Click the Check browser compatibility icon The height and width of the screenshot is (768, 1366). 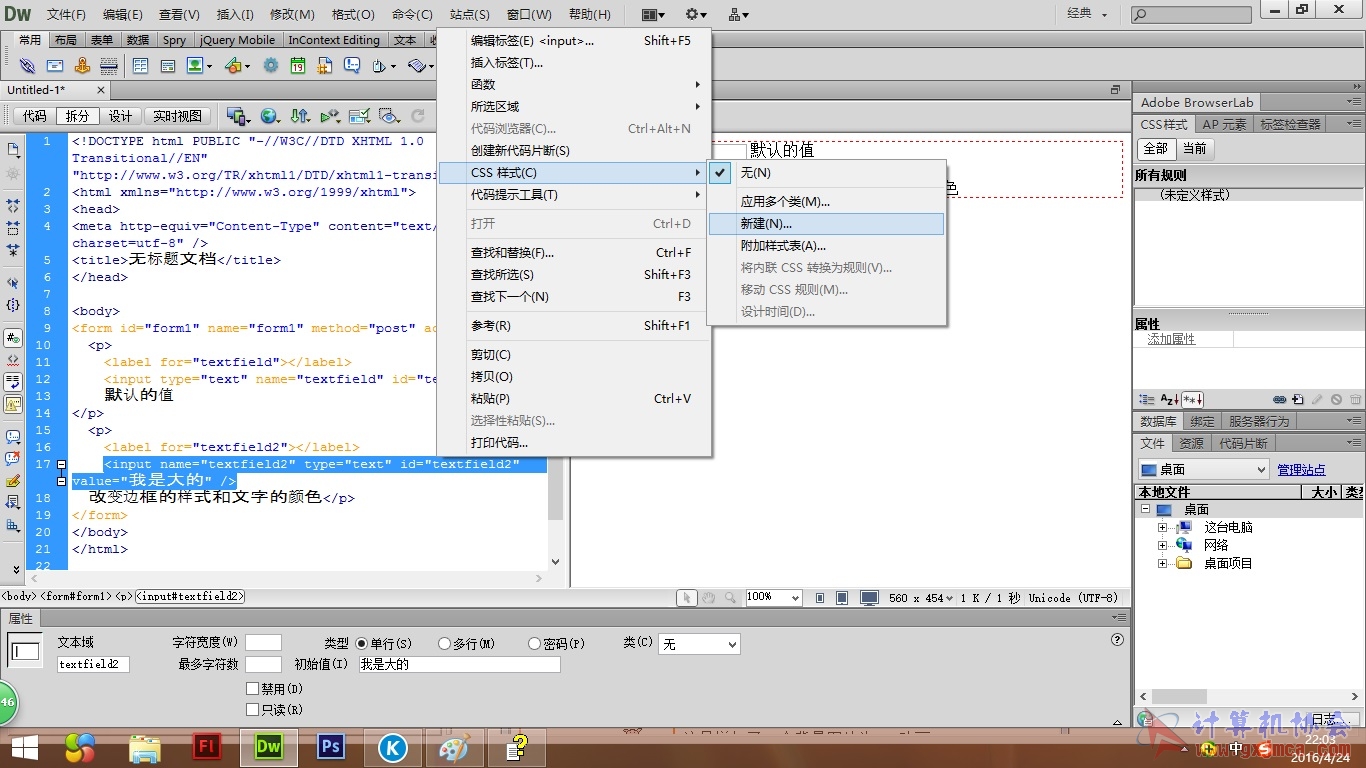click(359, 116)
